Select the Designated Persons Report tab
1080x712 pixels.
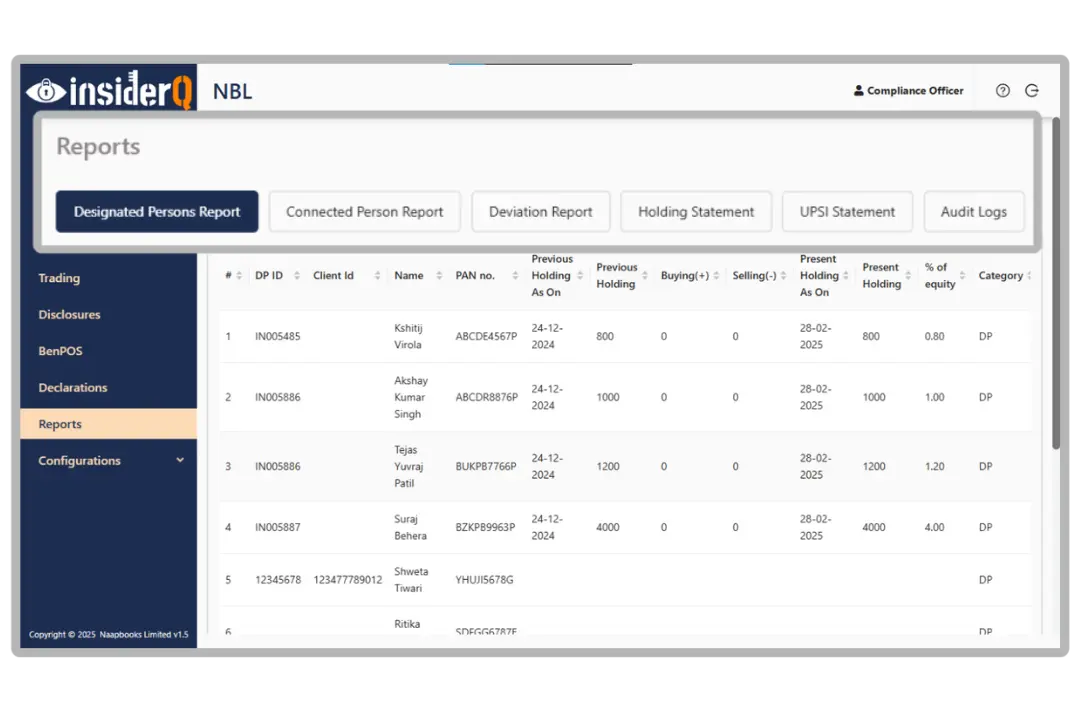pyautogui.click(x=157, y=211)
